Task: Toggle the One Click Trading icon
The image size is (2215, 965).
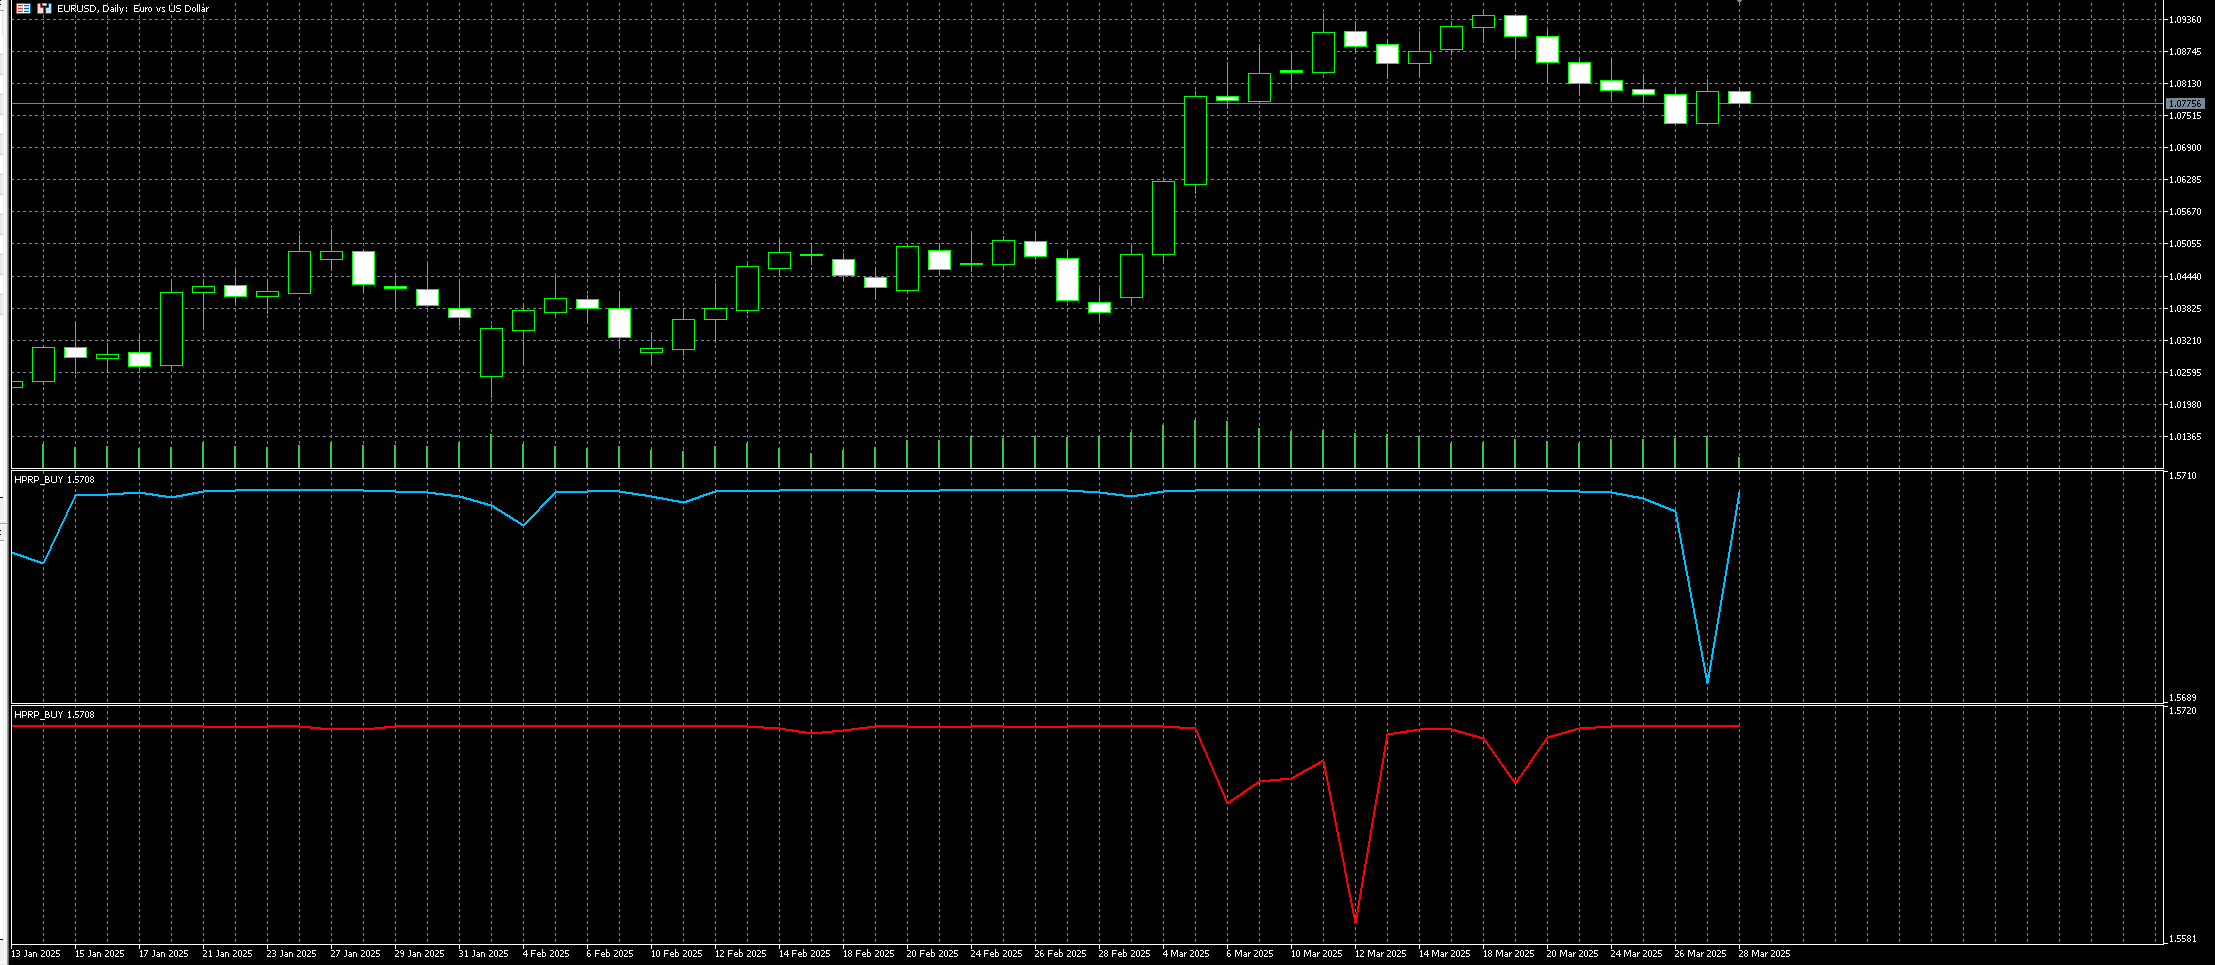Action: coord(44,8)
